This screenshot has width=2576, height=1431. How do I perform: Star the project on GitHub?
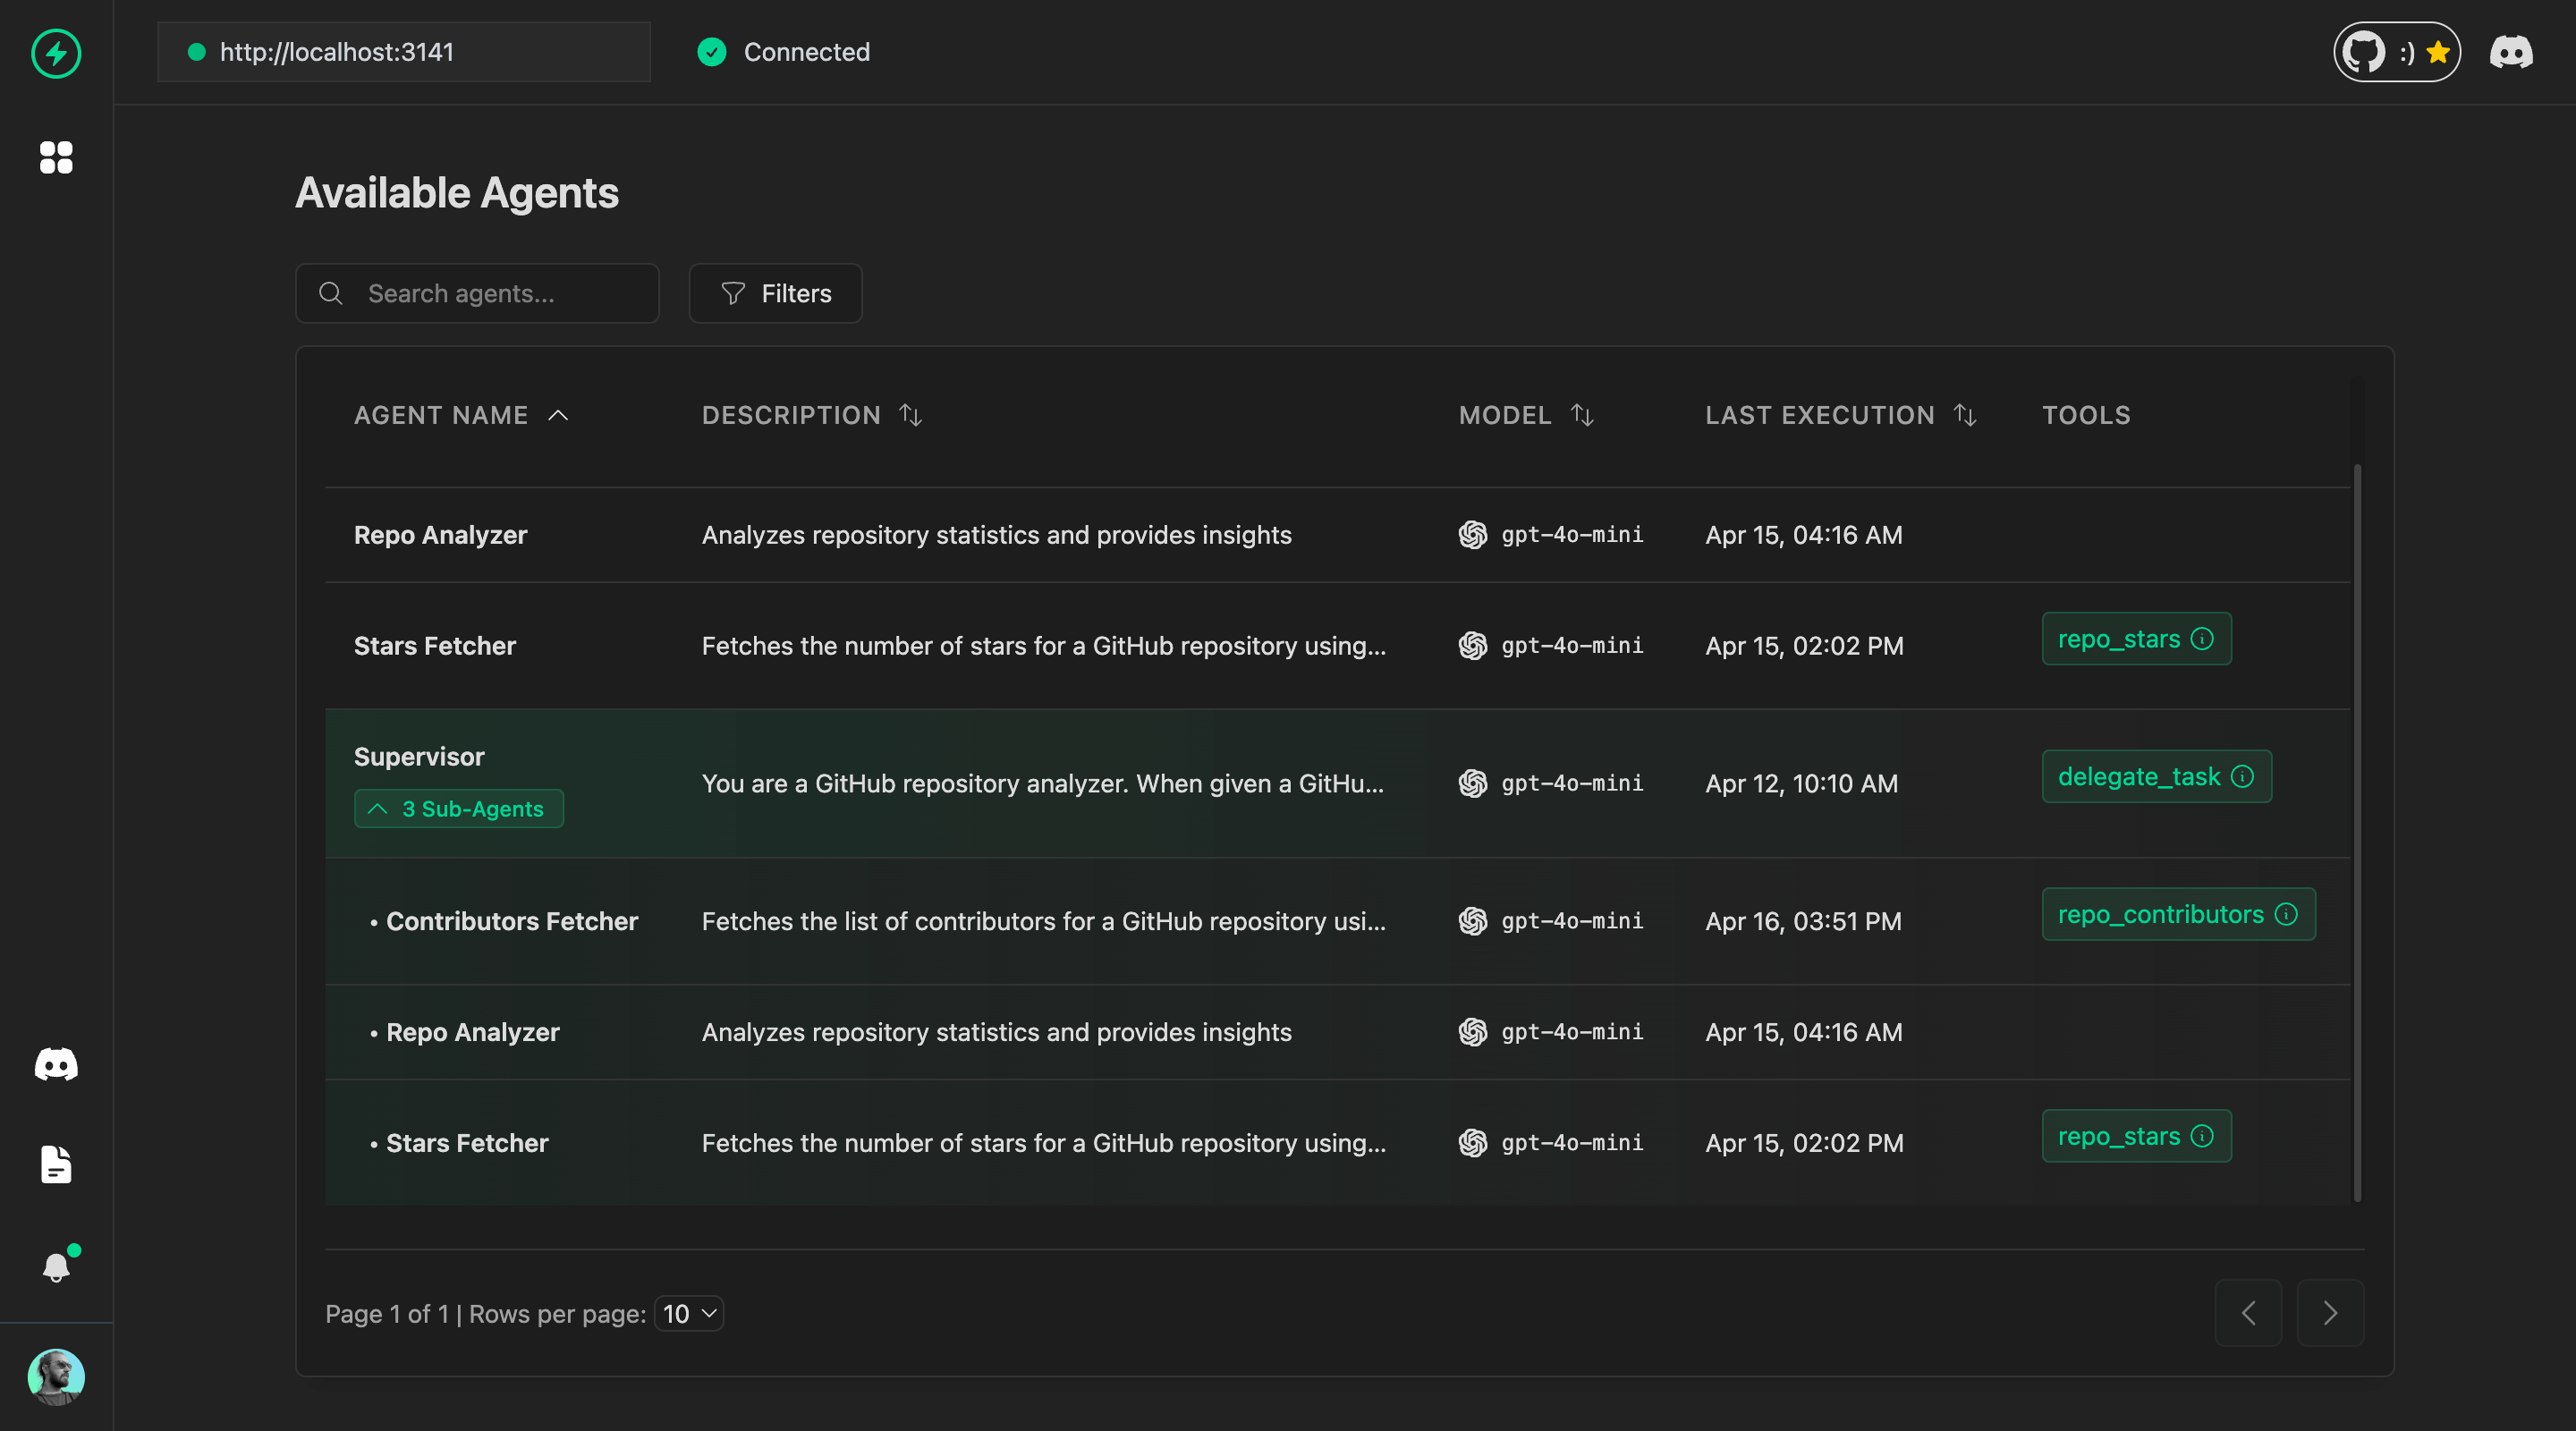[x=2438, y=51]
